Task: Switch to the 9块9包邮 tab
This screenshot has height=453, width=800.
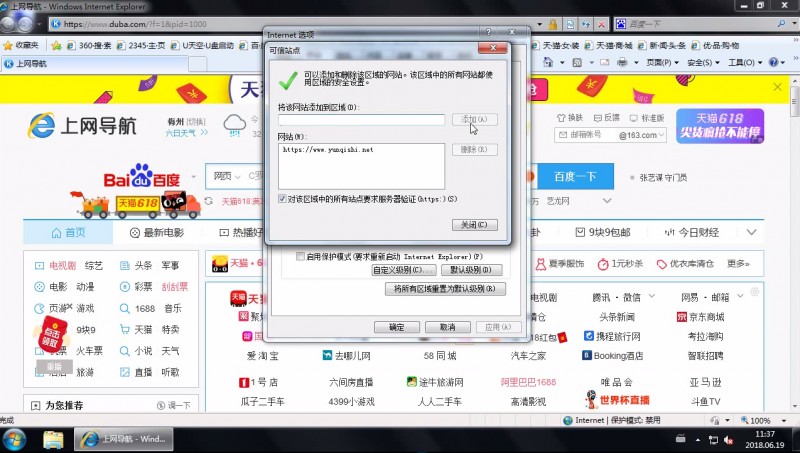Action: coord(603,233)
